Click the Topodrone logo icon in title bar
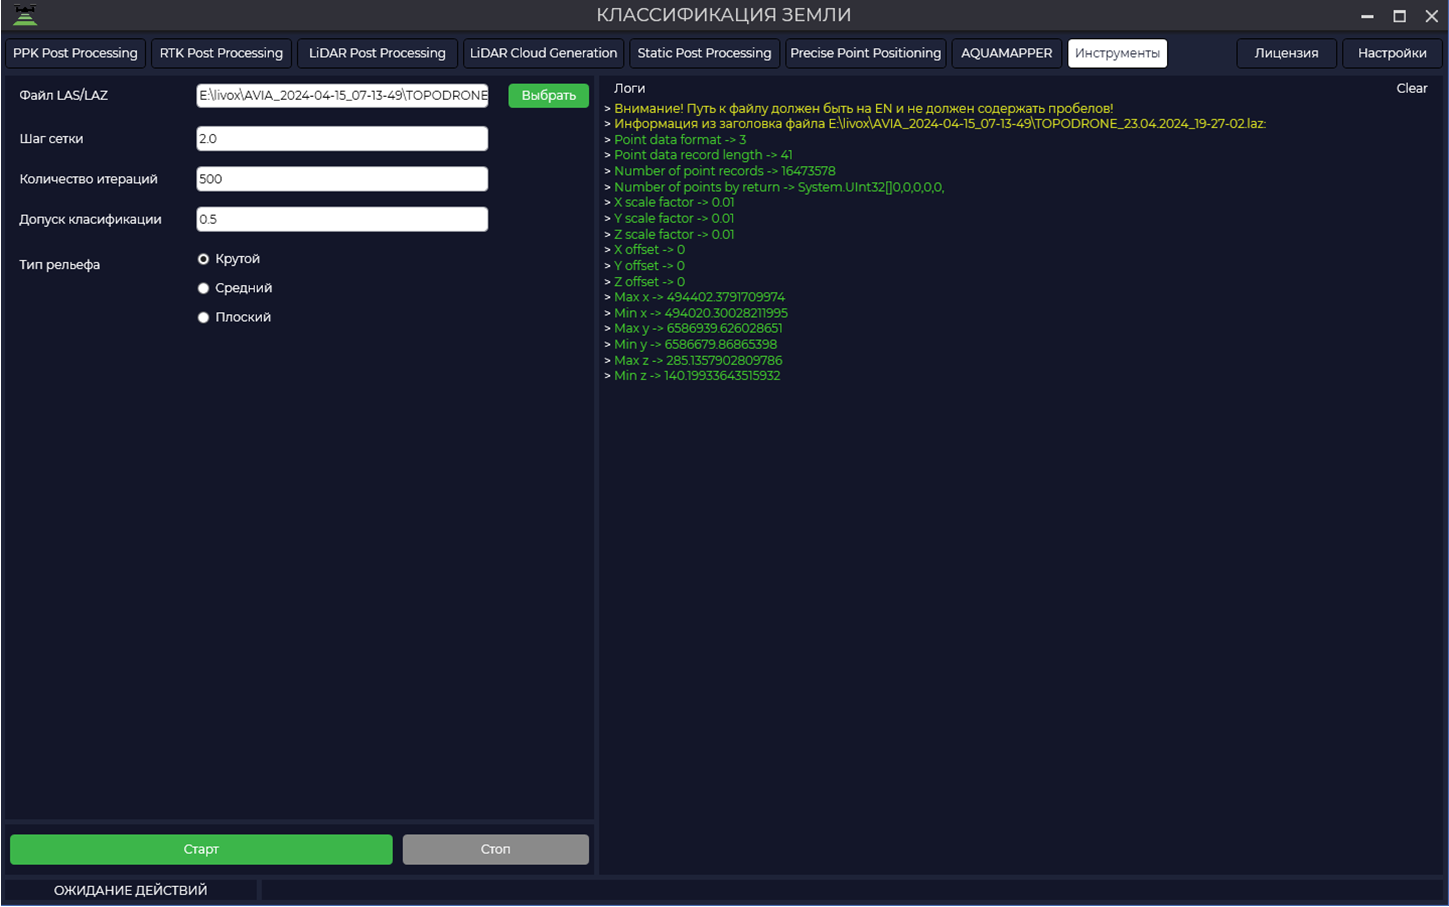This screenshot has width=1449, height=907. coord(25,15)
